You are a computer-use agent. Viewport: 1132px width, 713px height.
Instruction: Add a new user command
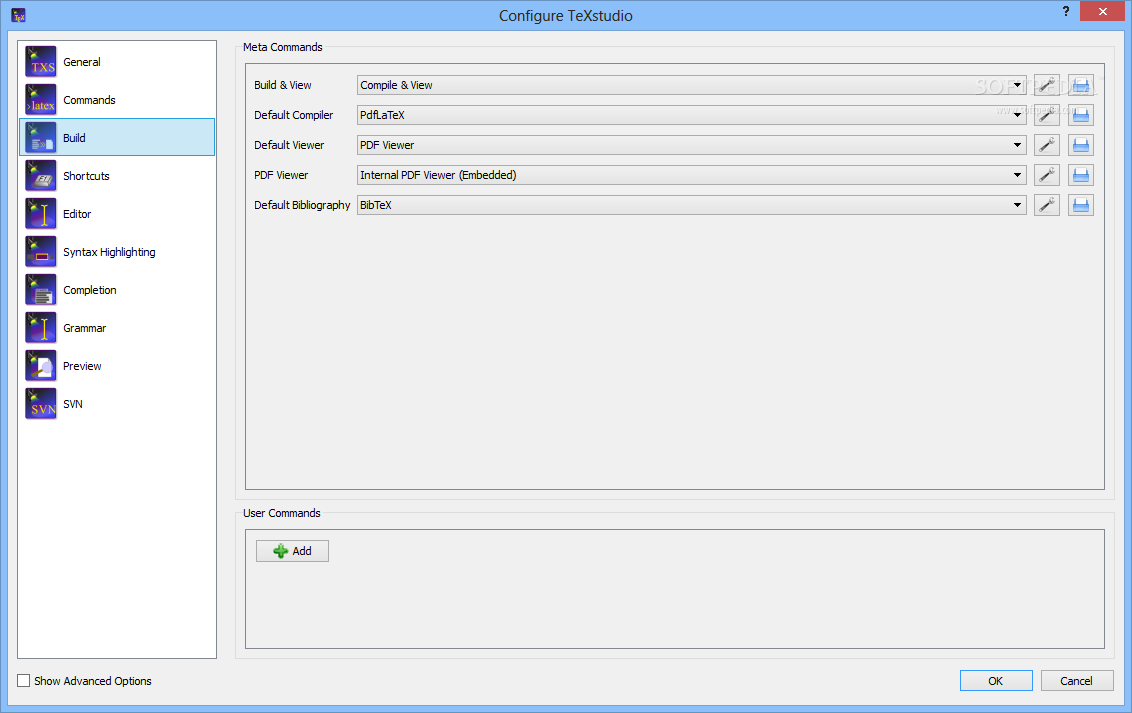tap(292, 551)
